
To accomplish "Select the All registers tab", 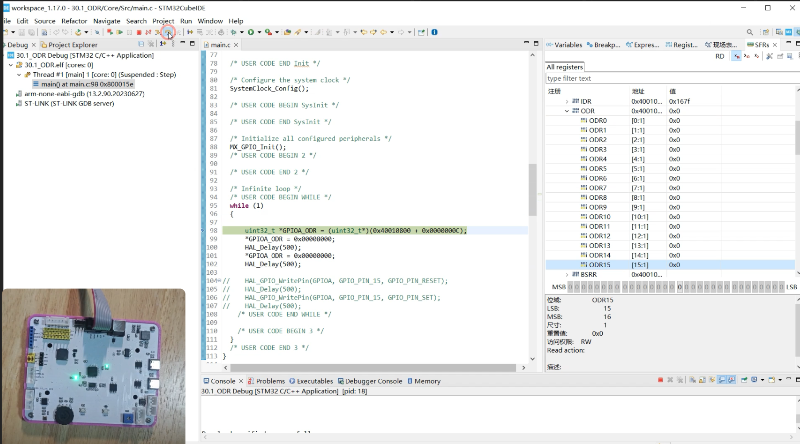I will [565, 67].
